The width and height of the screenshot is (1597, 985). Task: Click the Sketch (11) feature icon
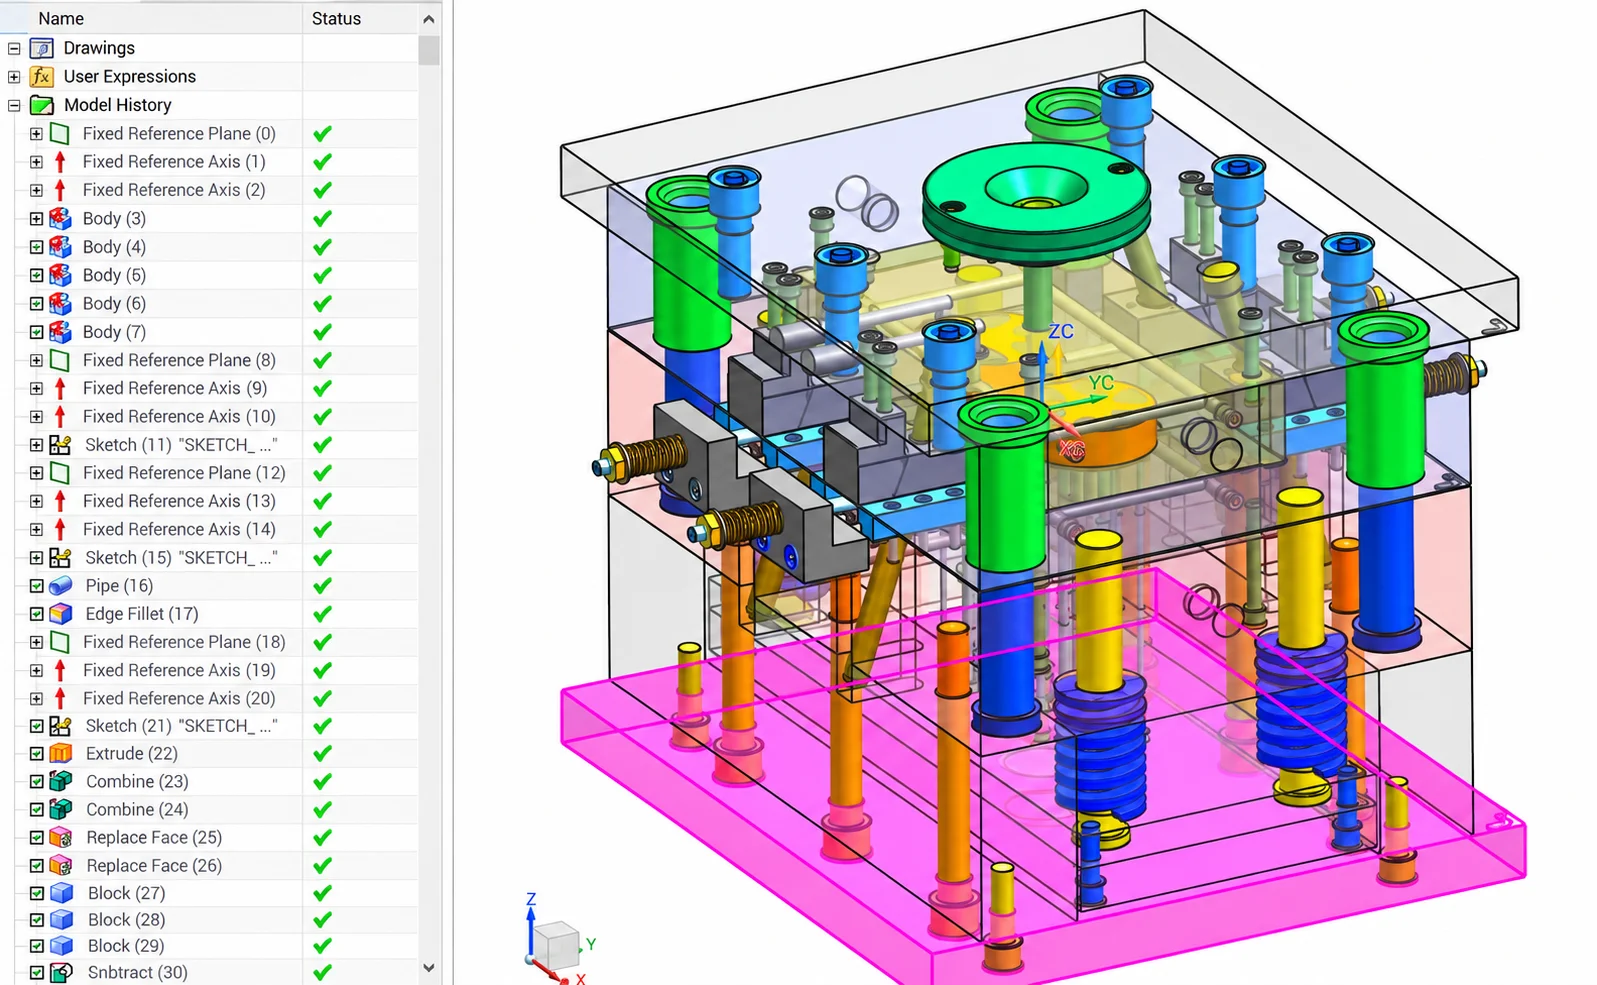click(60, 444)
